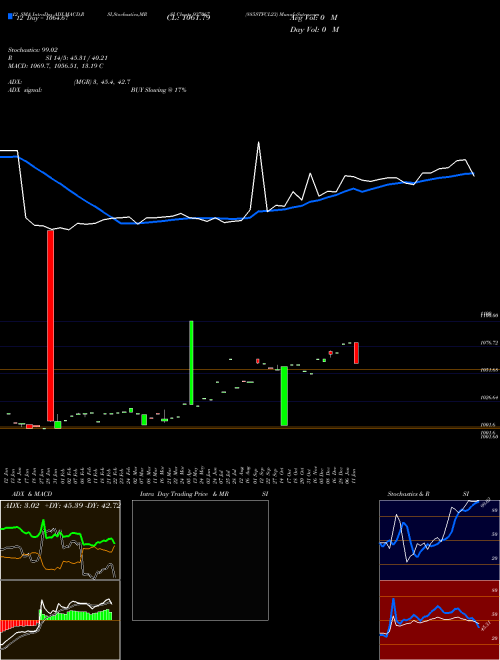This screenshot has width=500, height=660.
Task: Click the 1026.64 price axis label
Action: [x=489, y=397]
